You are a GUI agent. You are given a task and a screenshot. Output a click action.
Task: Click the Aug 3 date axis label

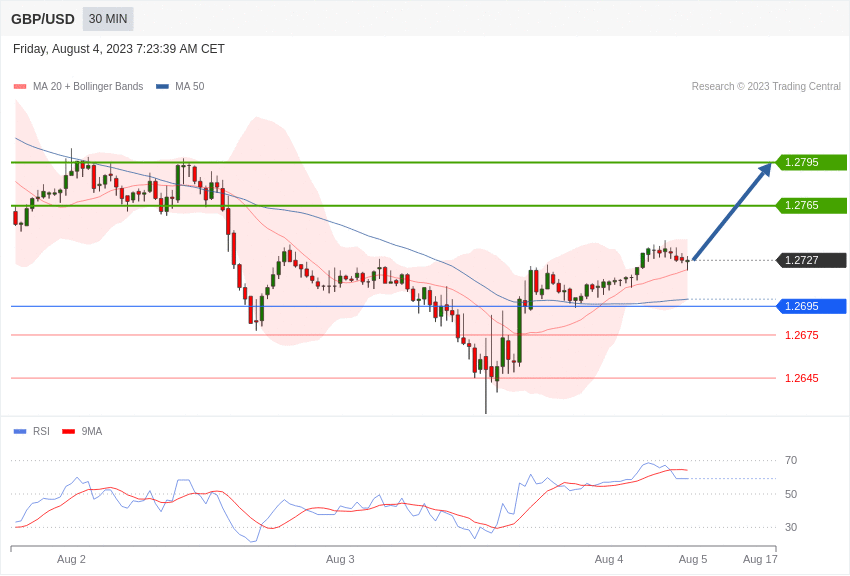340,559
